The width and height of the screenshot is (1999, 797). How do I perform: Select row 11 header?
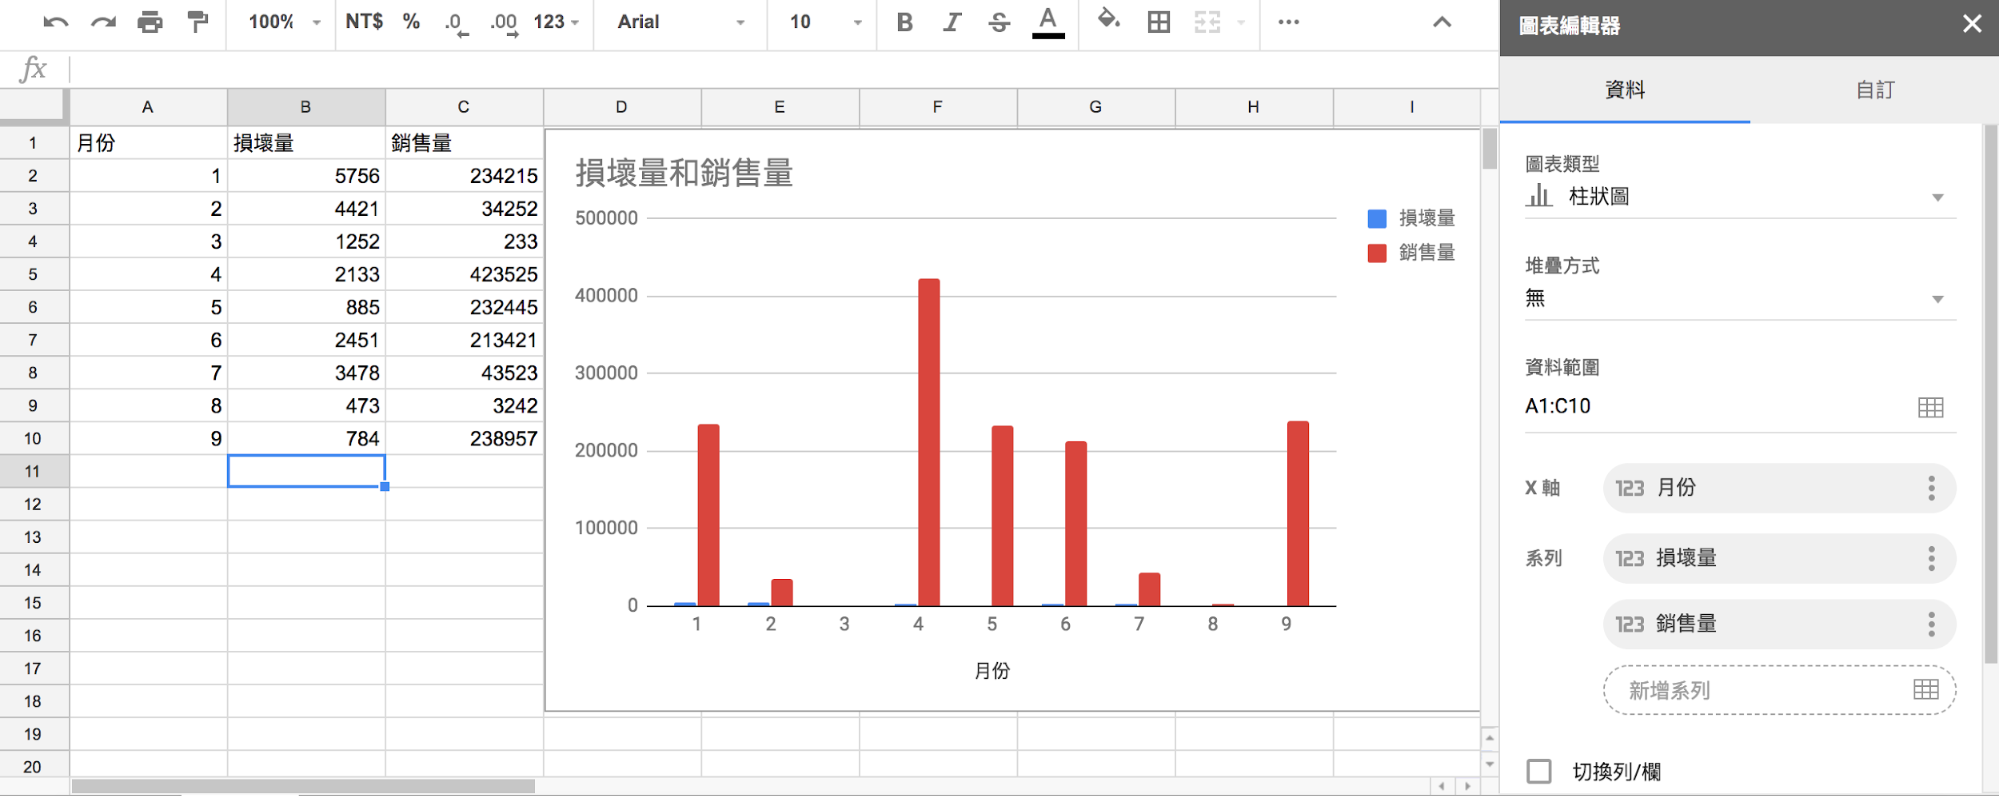[x=34, y=471]
